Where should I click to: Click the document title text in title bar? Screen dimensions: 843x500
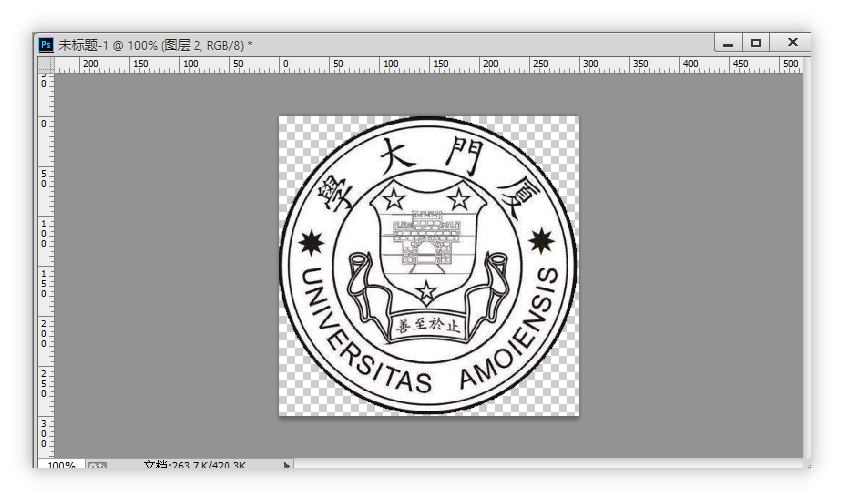pyautogui.click(x=155, y=44)
